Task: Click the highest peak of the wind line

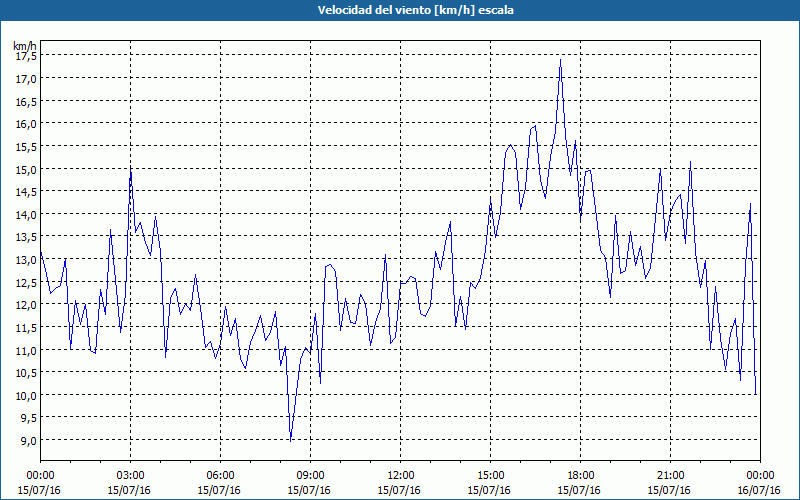Action: coord(560,60)
